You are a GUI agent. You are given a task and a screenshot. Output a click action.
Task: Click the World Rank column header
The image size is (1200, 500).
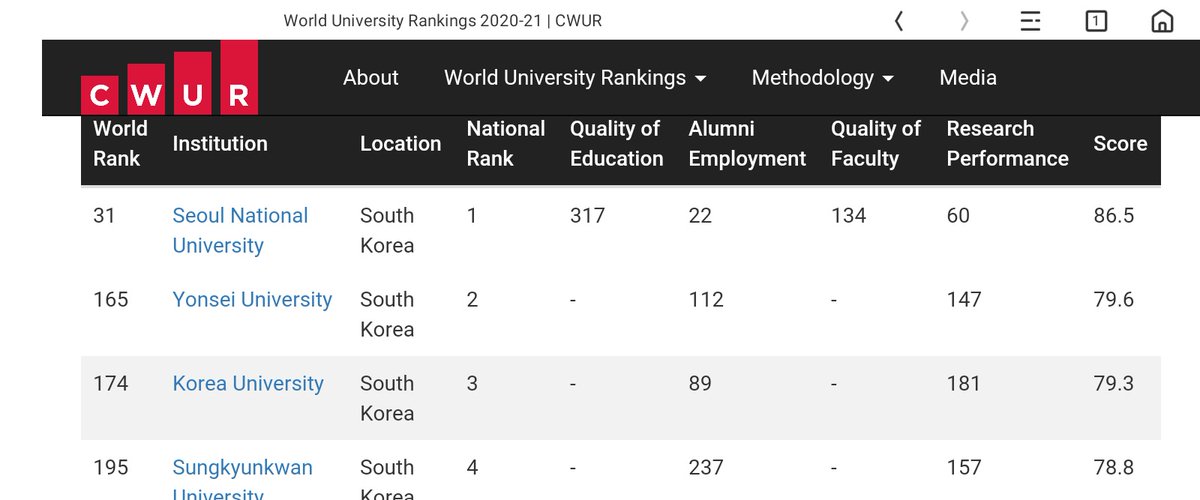120,143
